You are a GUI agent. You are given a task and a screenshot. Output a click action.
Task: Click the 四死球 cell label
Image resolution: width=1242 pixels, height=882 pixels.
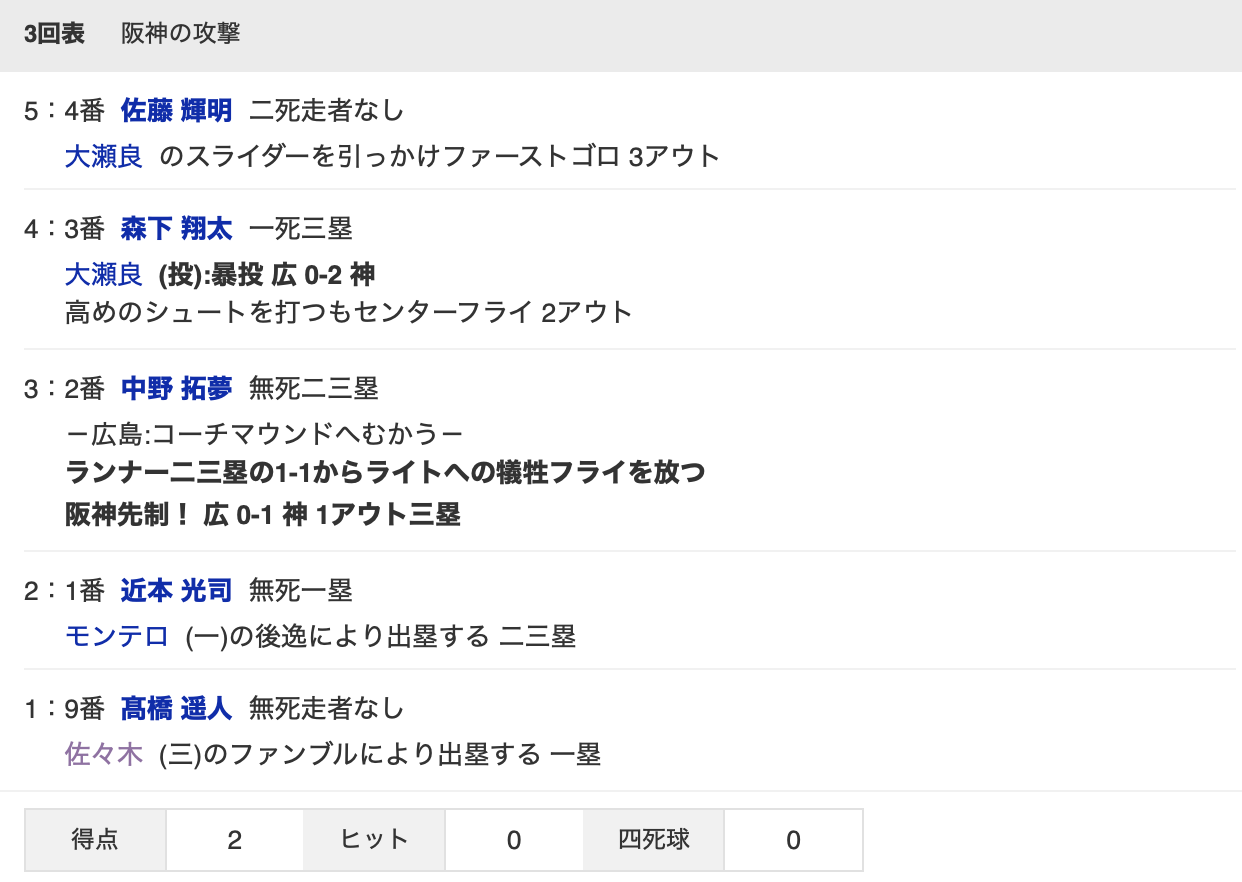[x=654, y=840]
